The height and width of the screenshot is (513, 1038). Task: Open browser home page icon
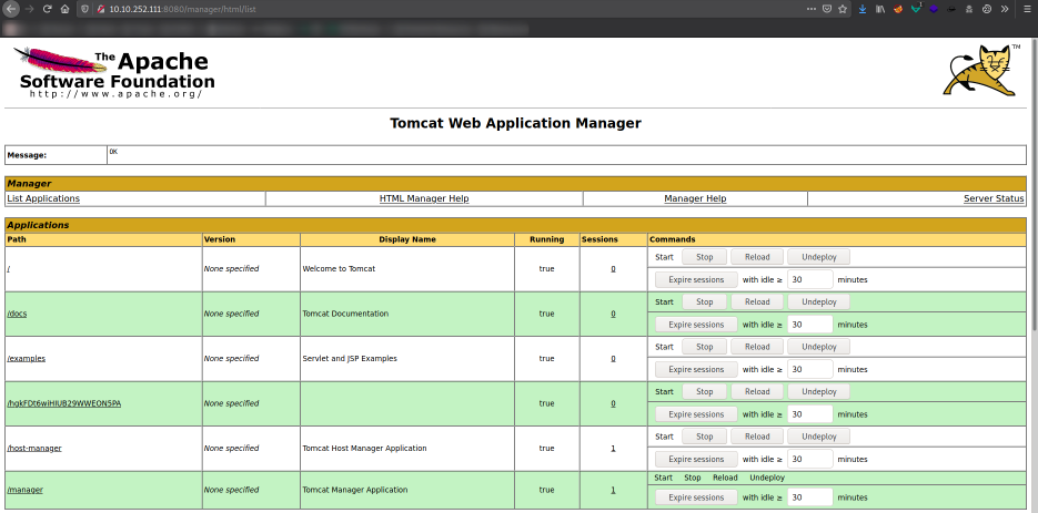(65, 9)
